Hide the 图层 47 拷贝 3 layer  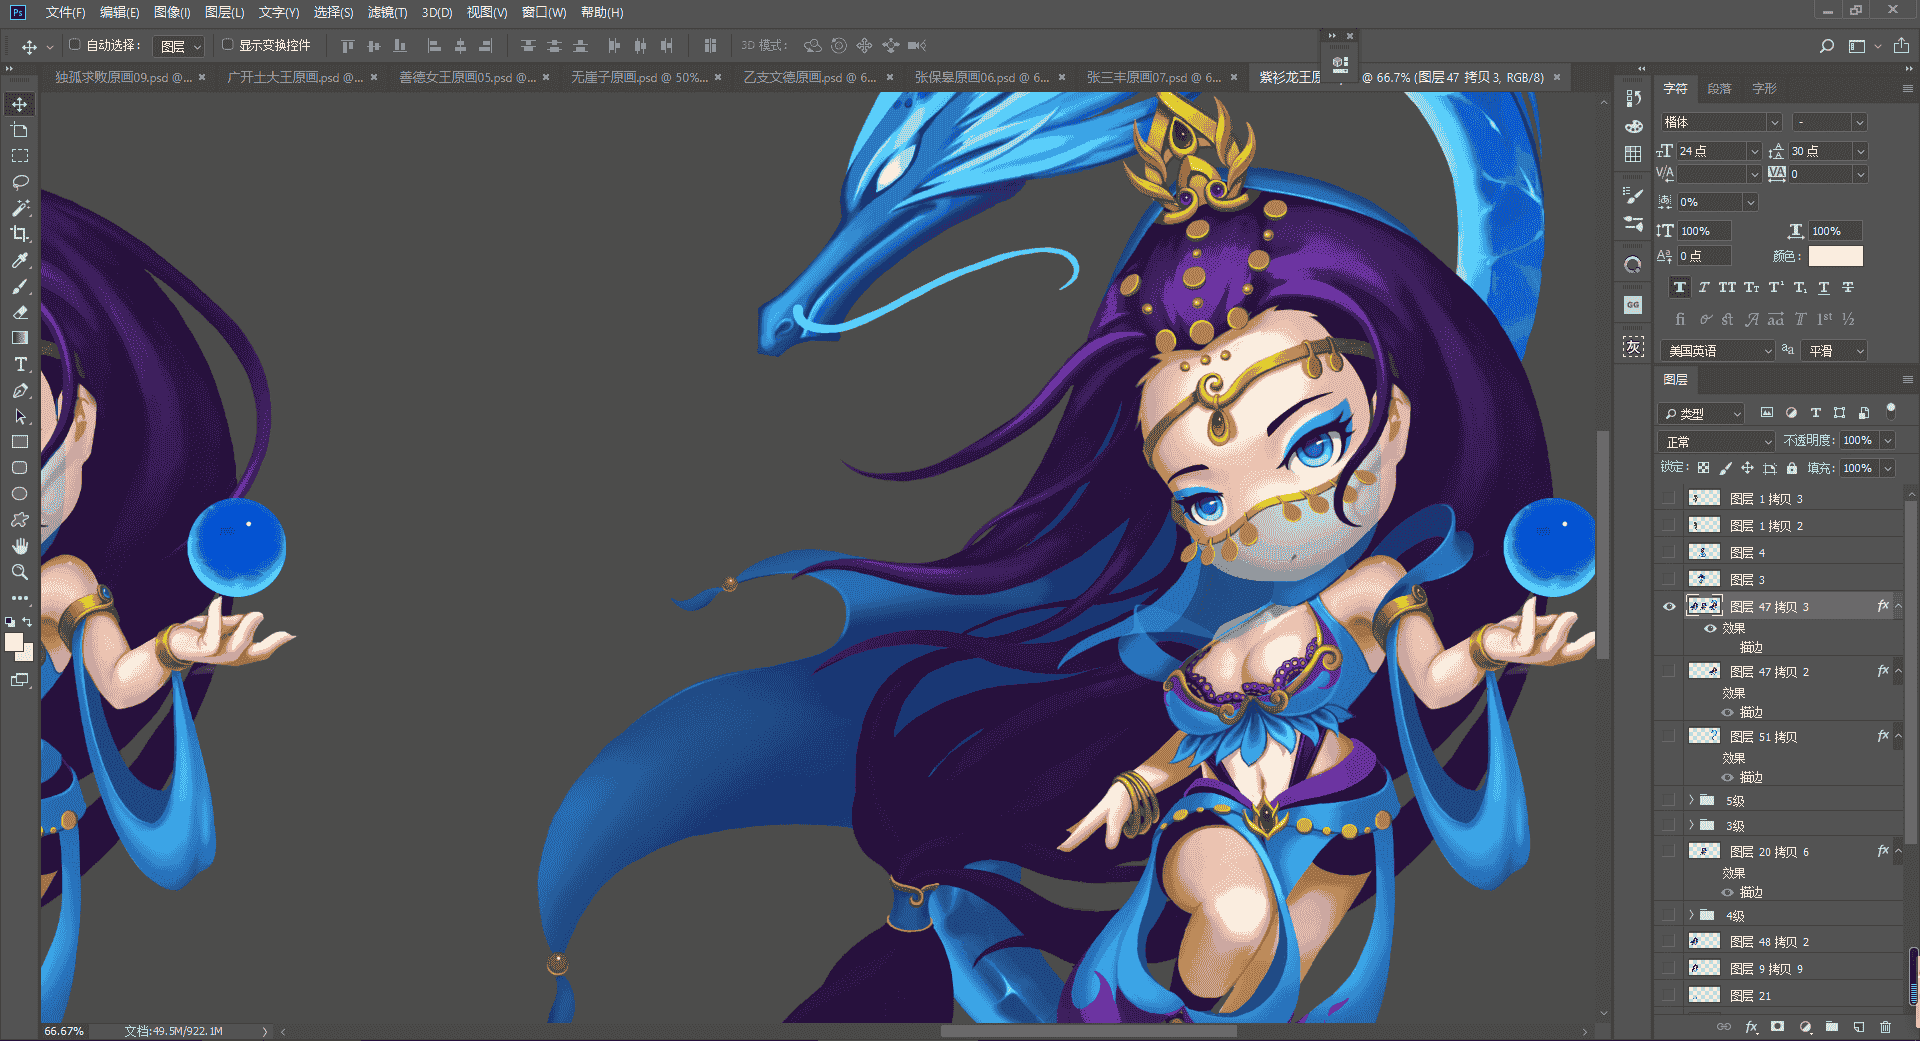coord(1669,606)
